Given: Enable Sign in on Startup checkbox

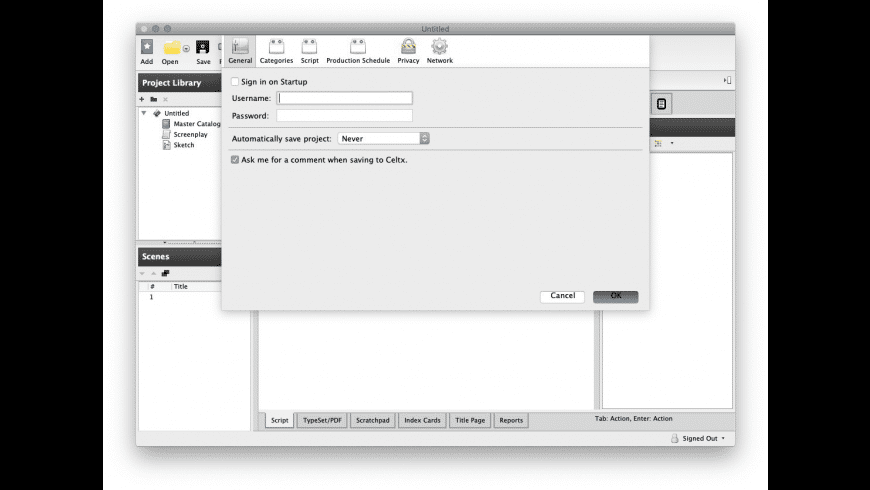Looking at the screenshot, I should tap(235, 82).
